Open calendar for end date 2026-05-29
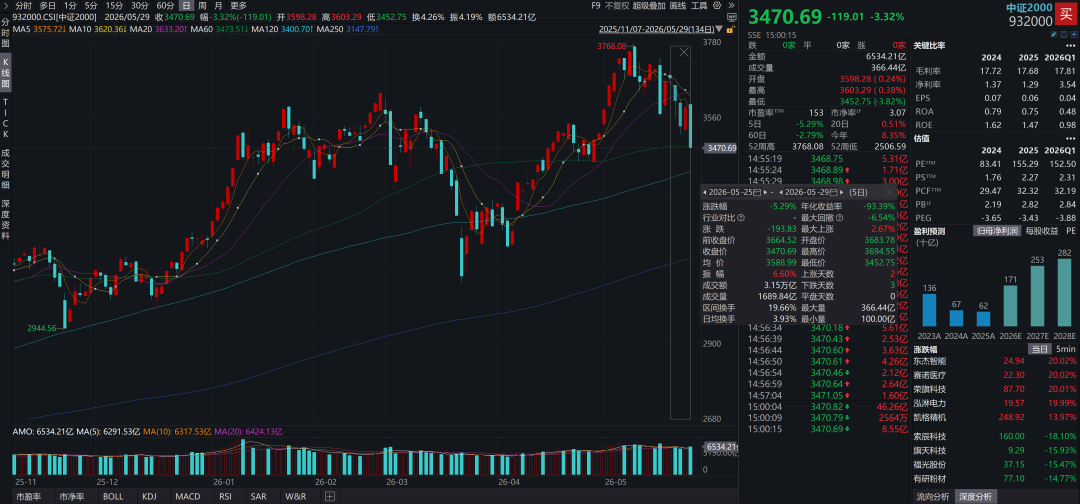 tap(835, 192)
